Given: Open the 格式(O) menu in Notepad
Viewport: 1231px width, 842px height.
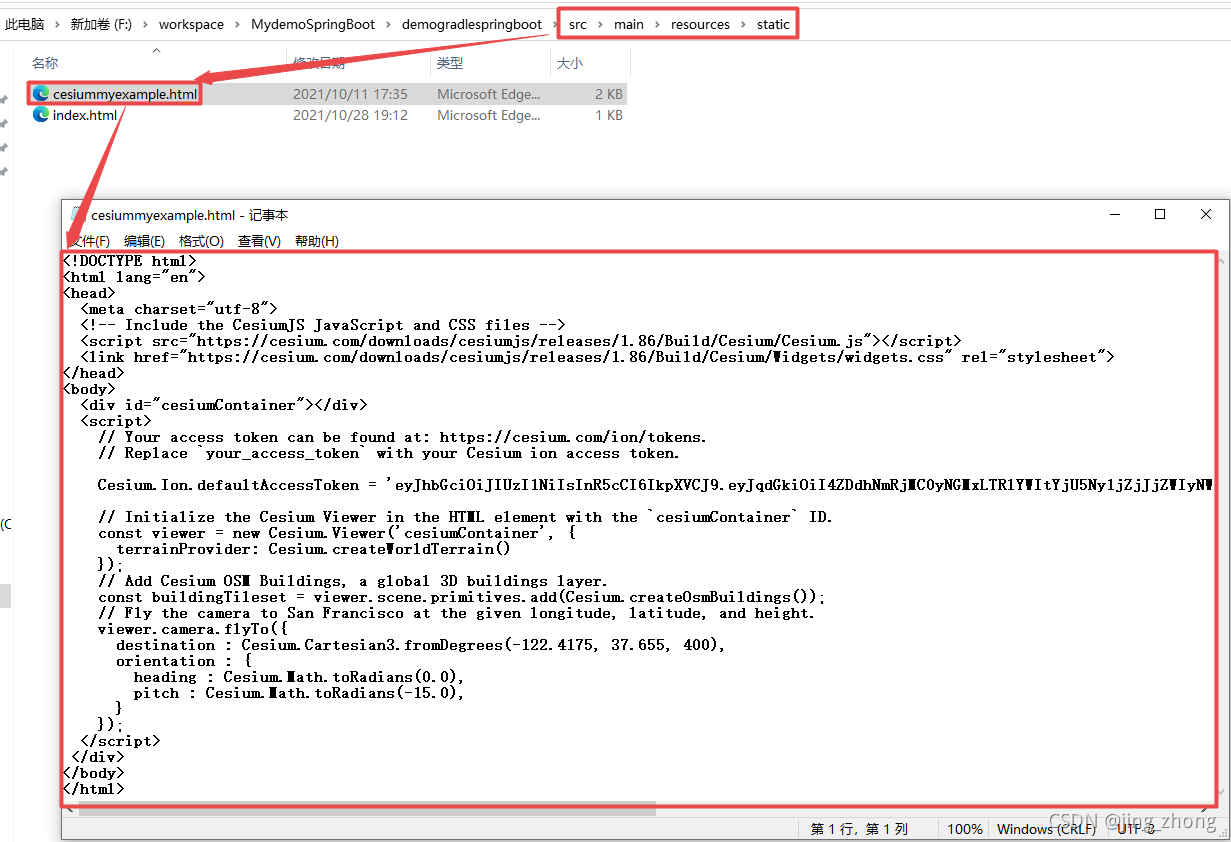Looking at the screenshot, I should coord(201,241).
